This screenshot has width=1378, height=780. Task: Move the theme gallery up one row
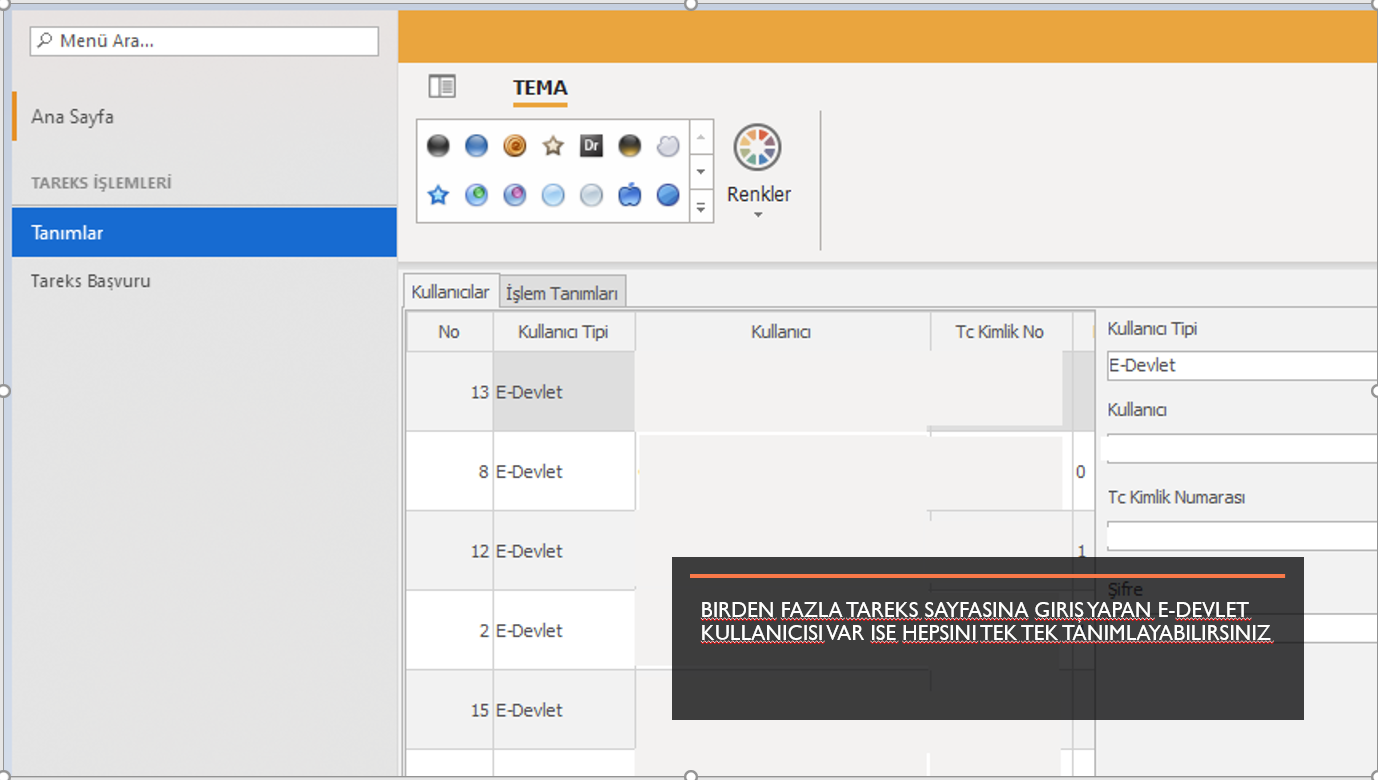pos(701,138)
